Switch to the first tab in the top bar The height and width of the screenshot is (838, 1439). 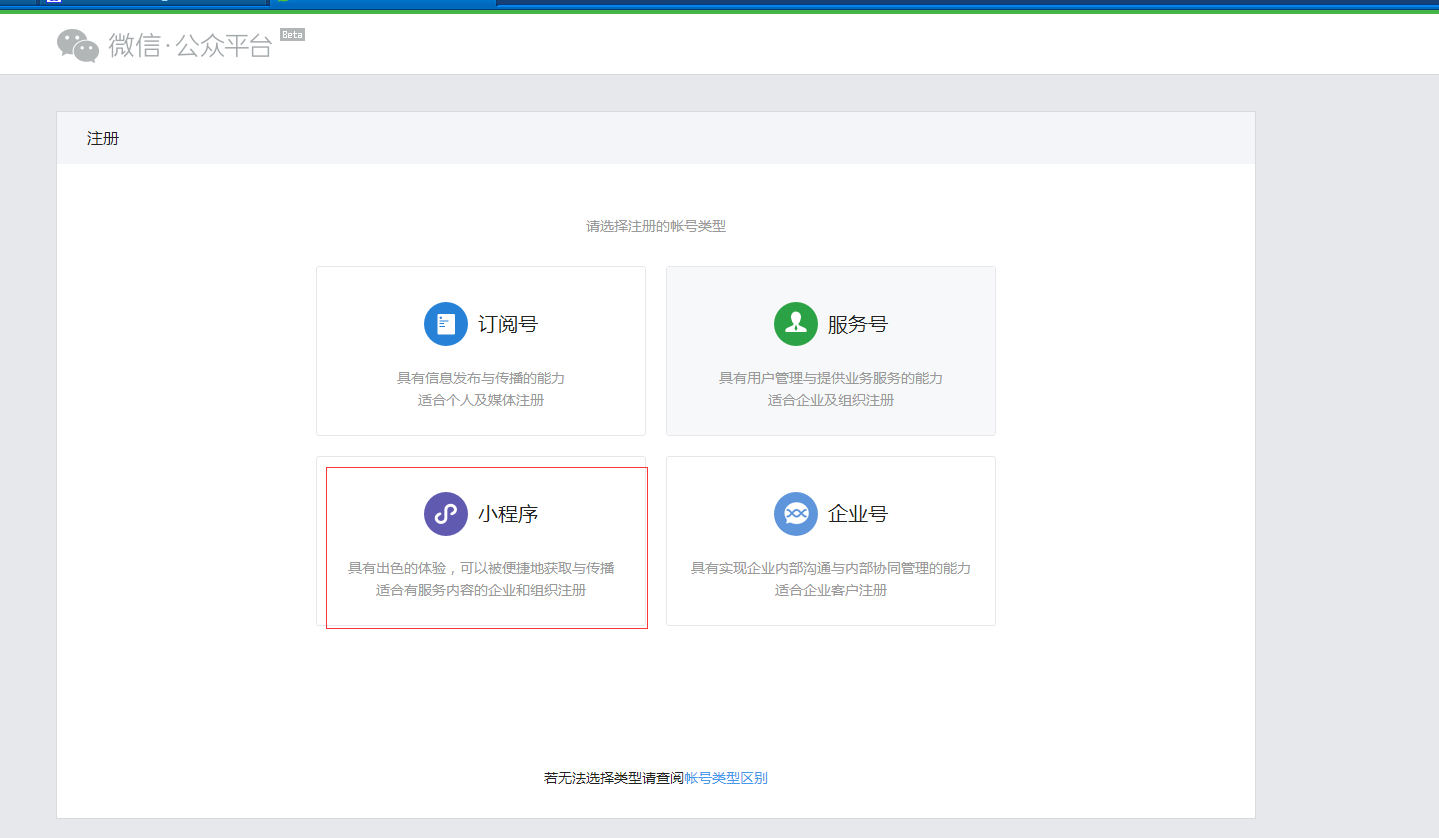click(x=153, y=2)
